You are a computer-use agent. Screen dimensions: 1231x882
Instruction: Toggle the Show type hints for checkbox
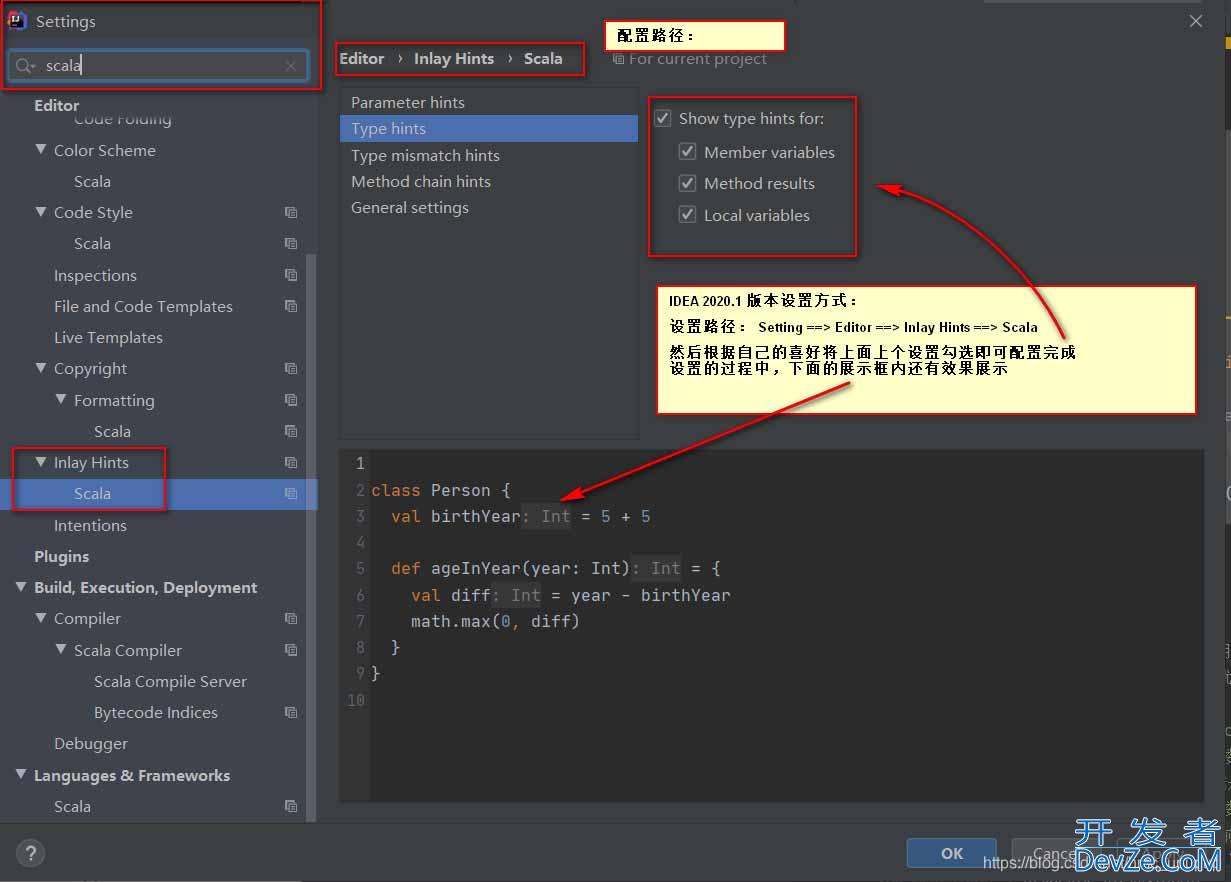tap(663, 118)
